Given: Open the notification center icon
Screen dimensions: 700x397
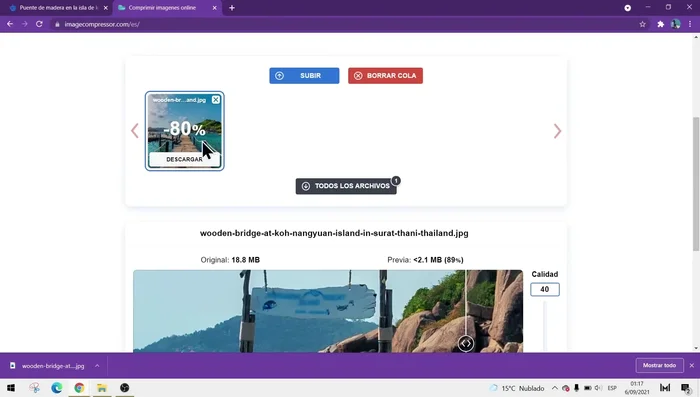Looking at the screenshot, I should pos(685,388).
